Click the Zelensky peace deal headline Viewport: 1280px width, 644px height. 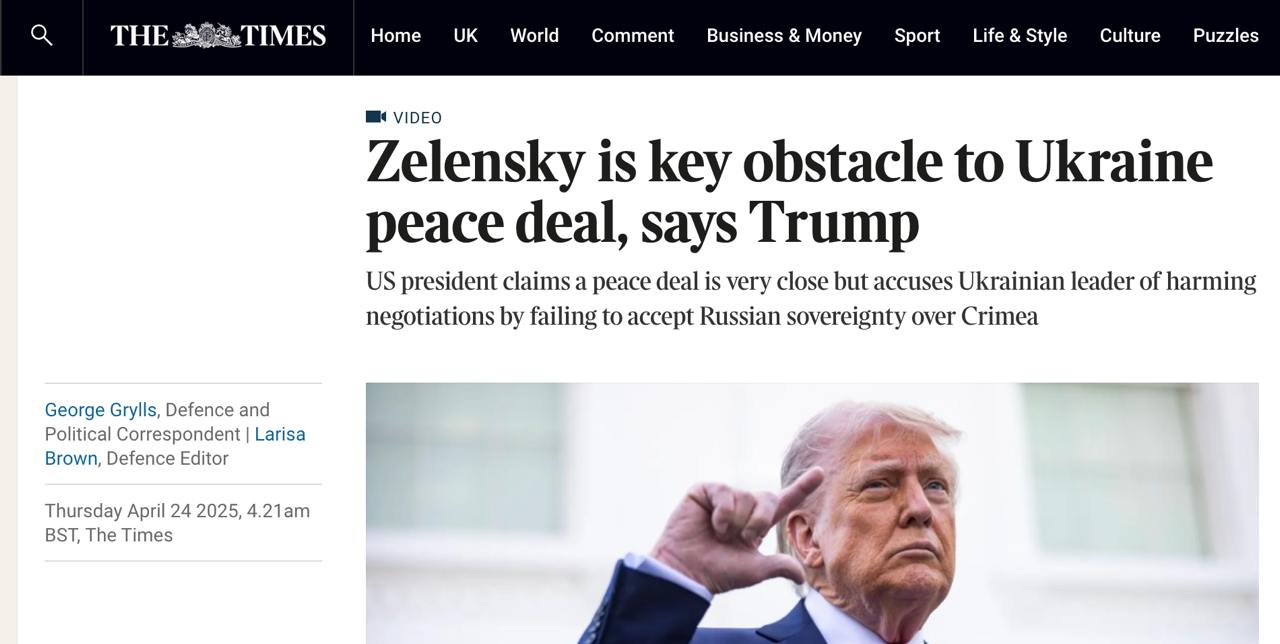pos(788,191)
